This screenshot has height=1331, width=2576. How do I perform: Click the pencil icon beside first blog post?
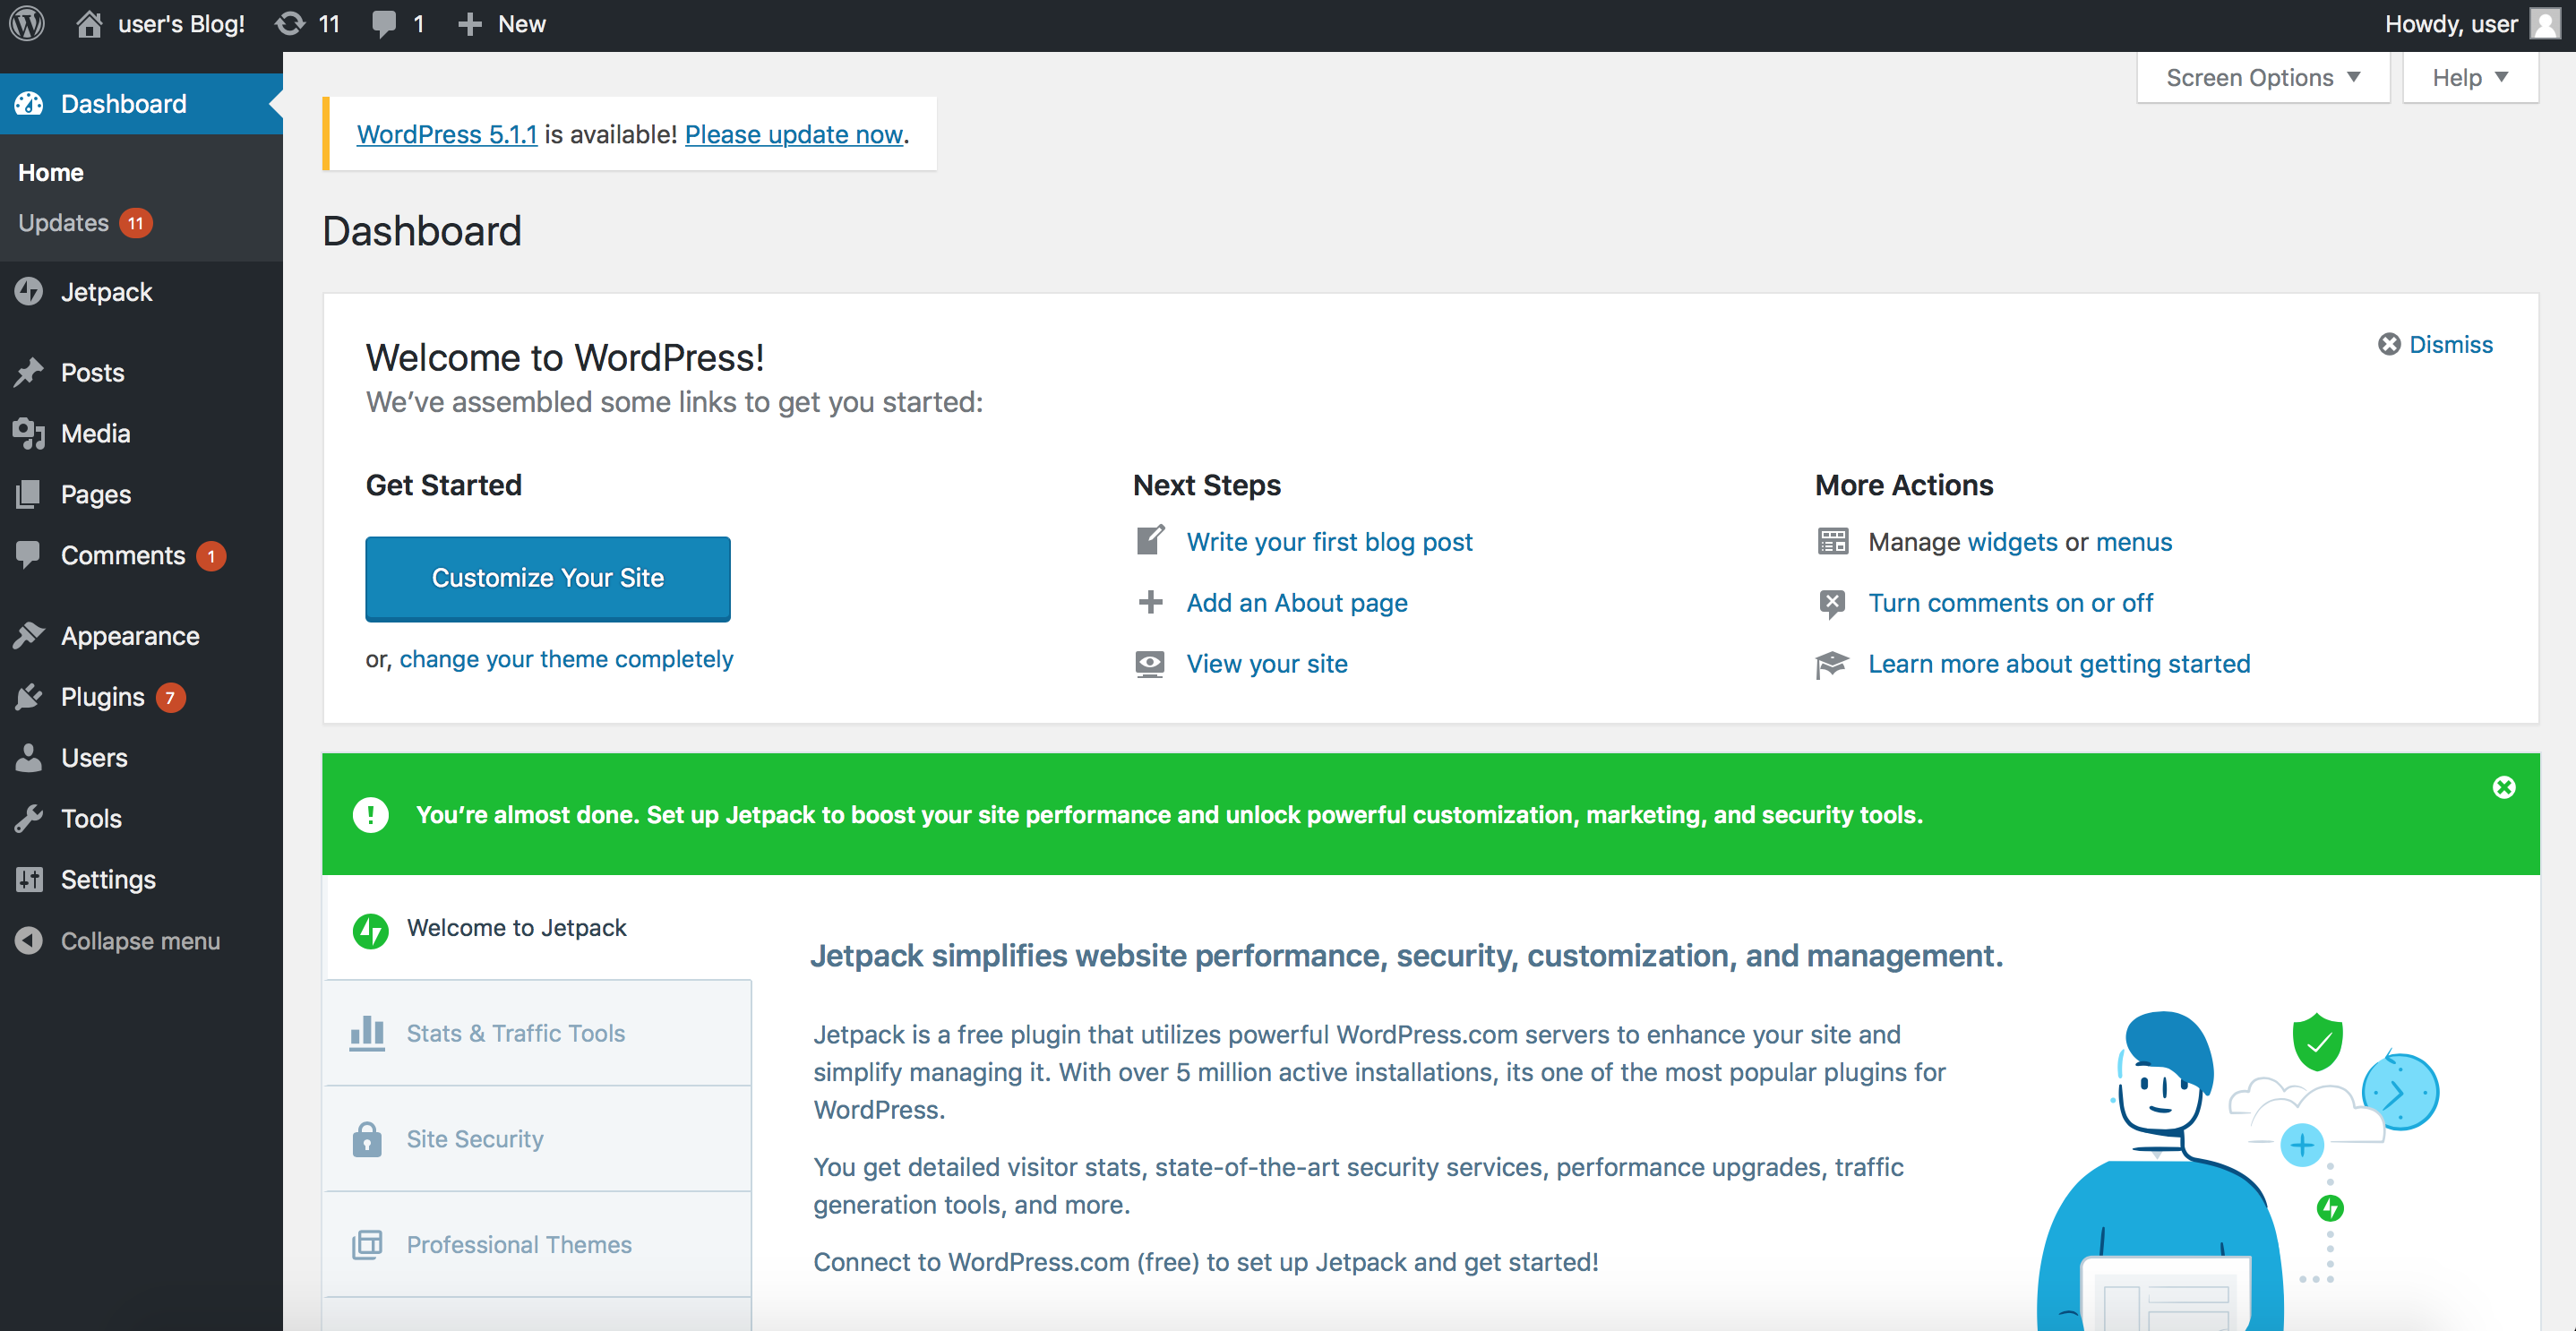click(1151, 540)
